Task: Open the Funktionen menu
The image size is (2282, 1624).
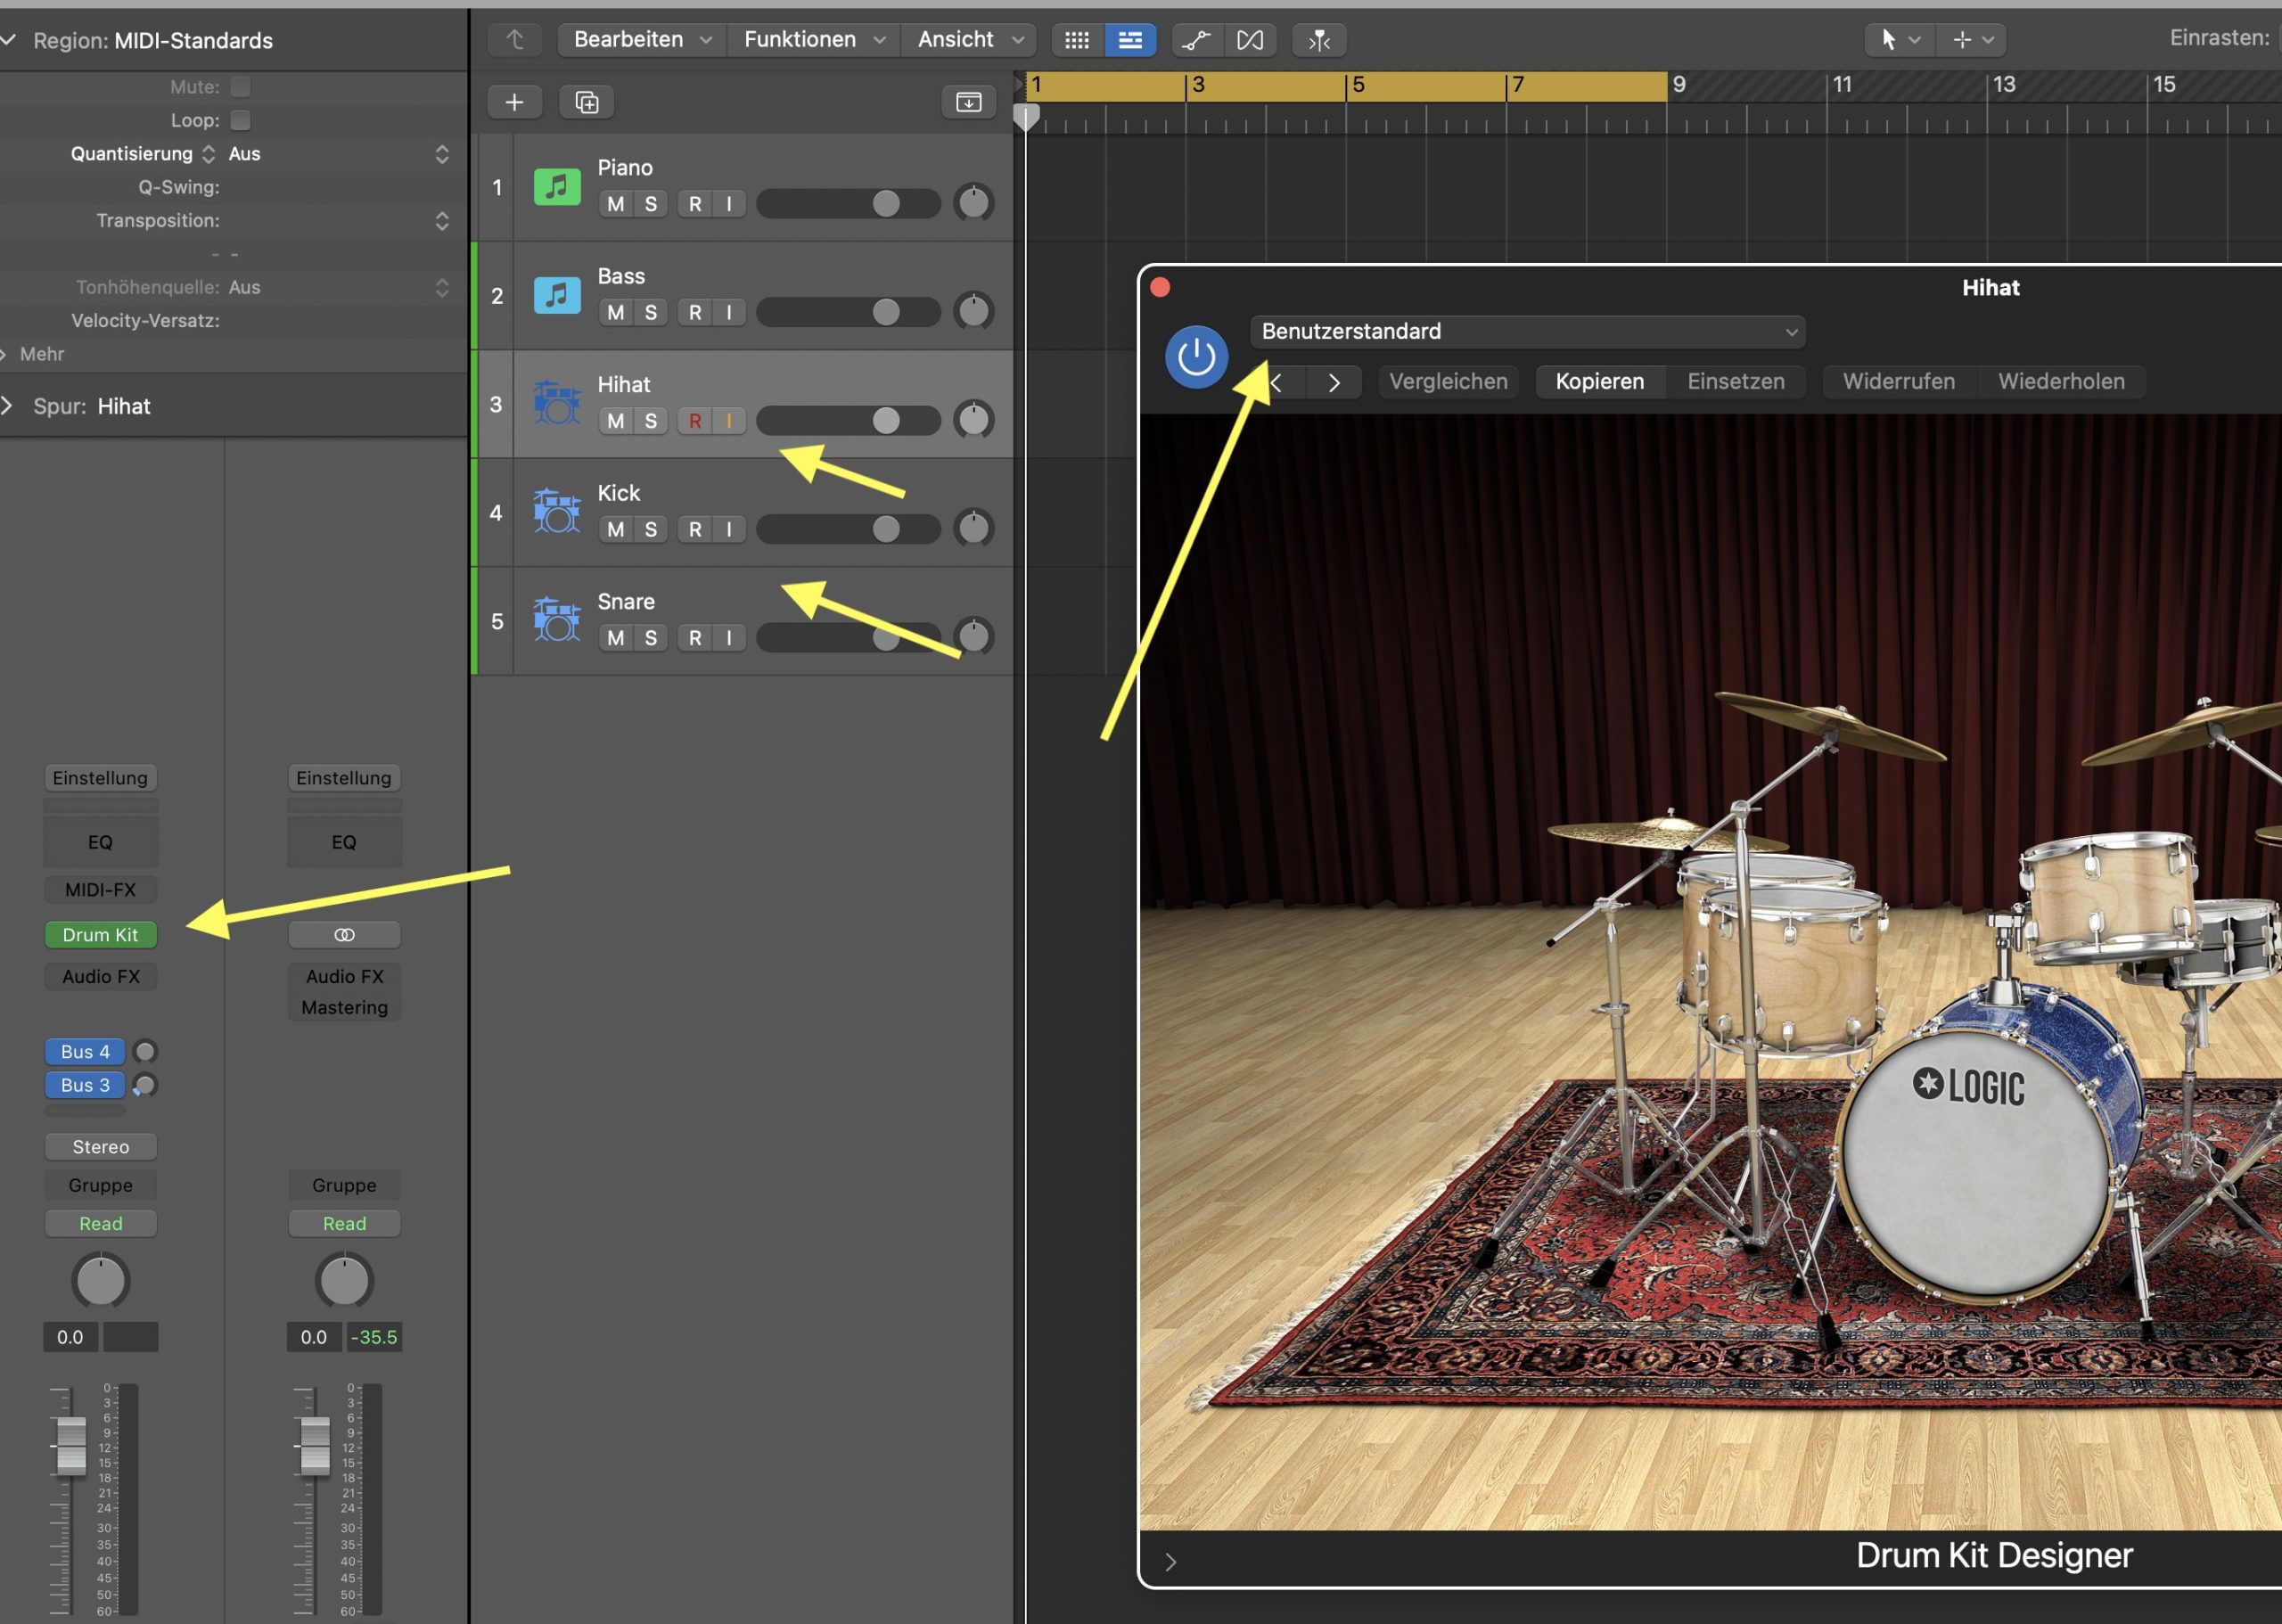Action: pos(814,40)
